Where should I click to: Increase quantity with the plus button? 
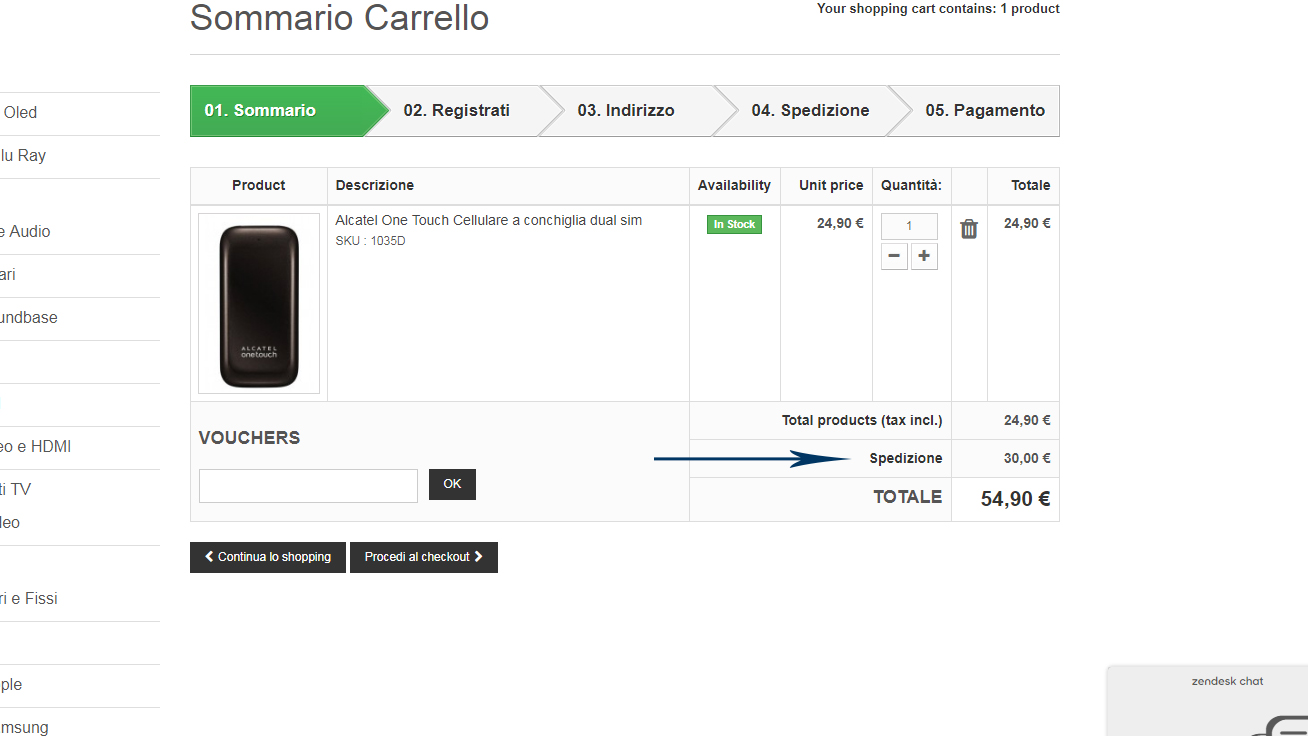coord(924,256)
